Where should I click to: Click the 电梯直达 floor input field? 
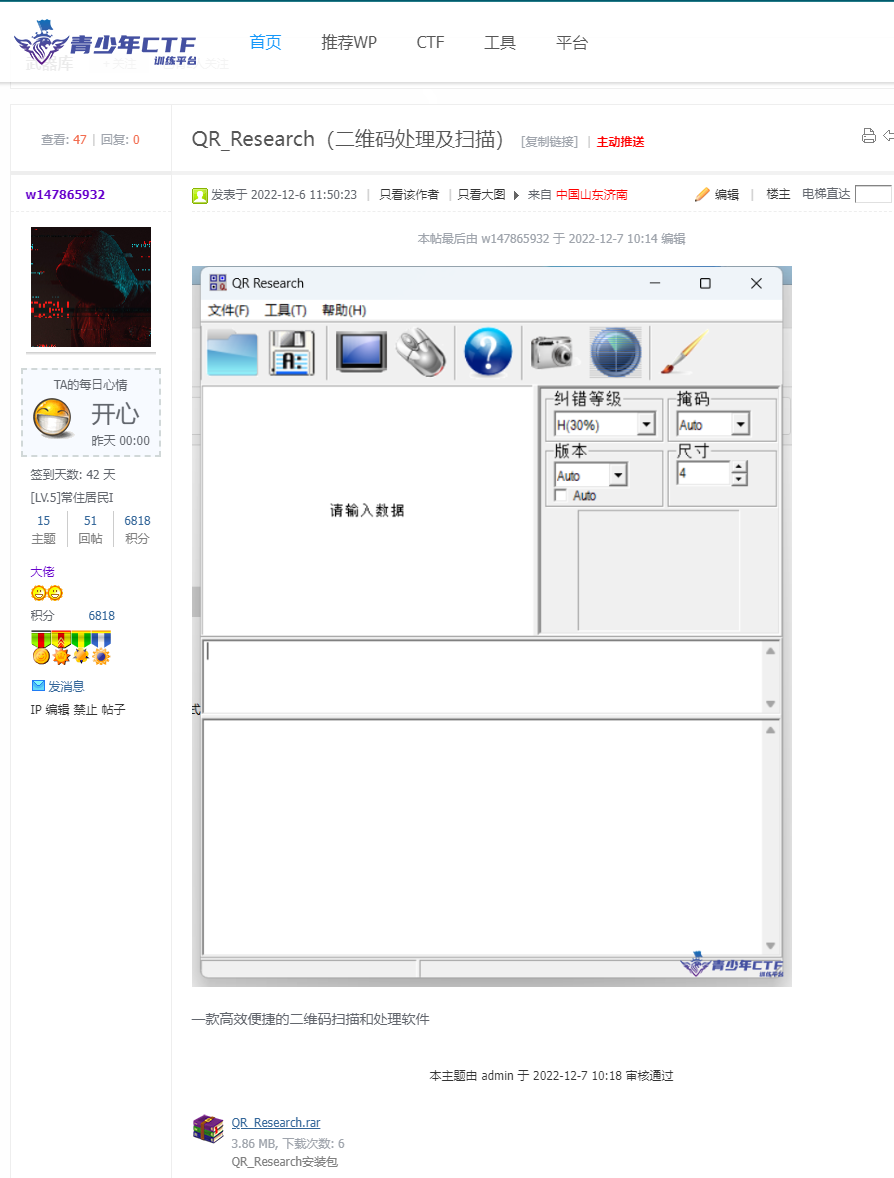coord(872,194)
